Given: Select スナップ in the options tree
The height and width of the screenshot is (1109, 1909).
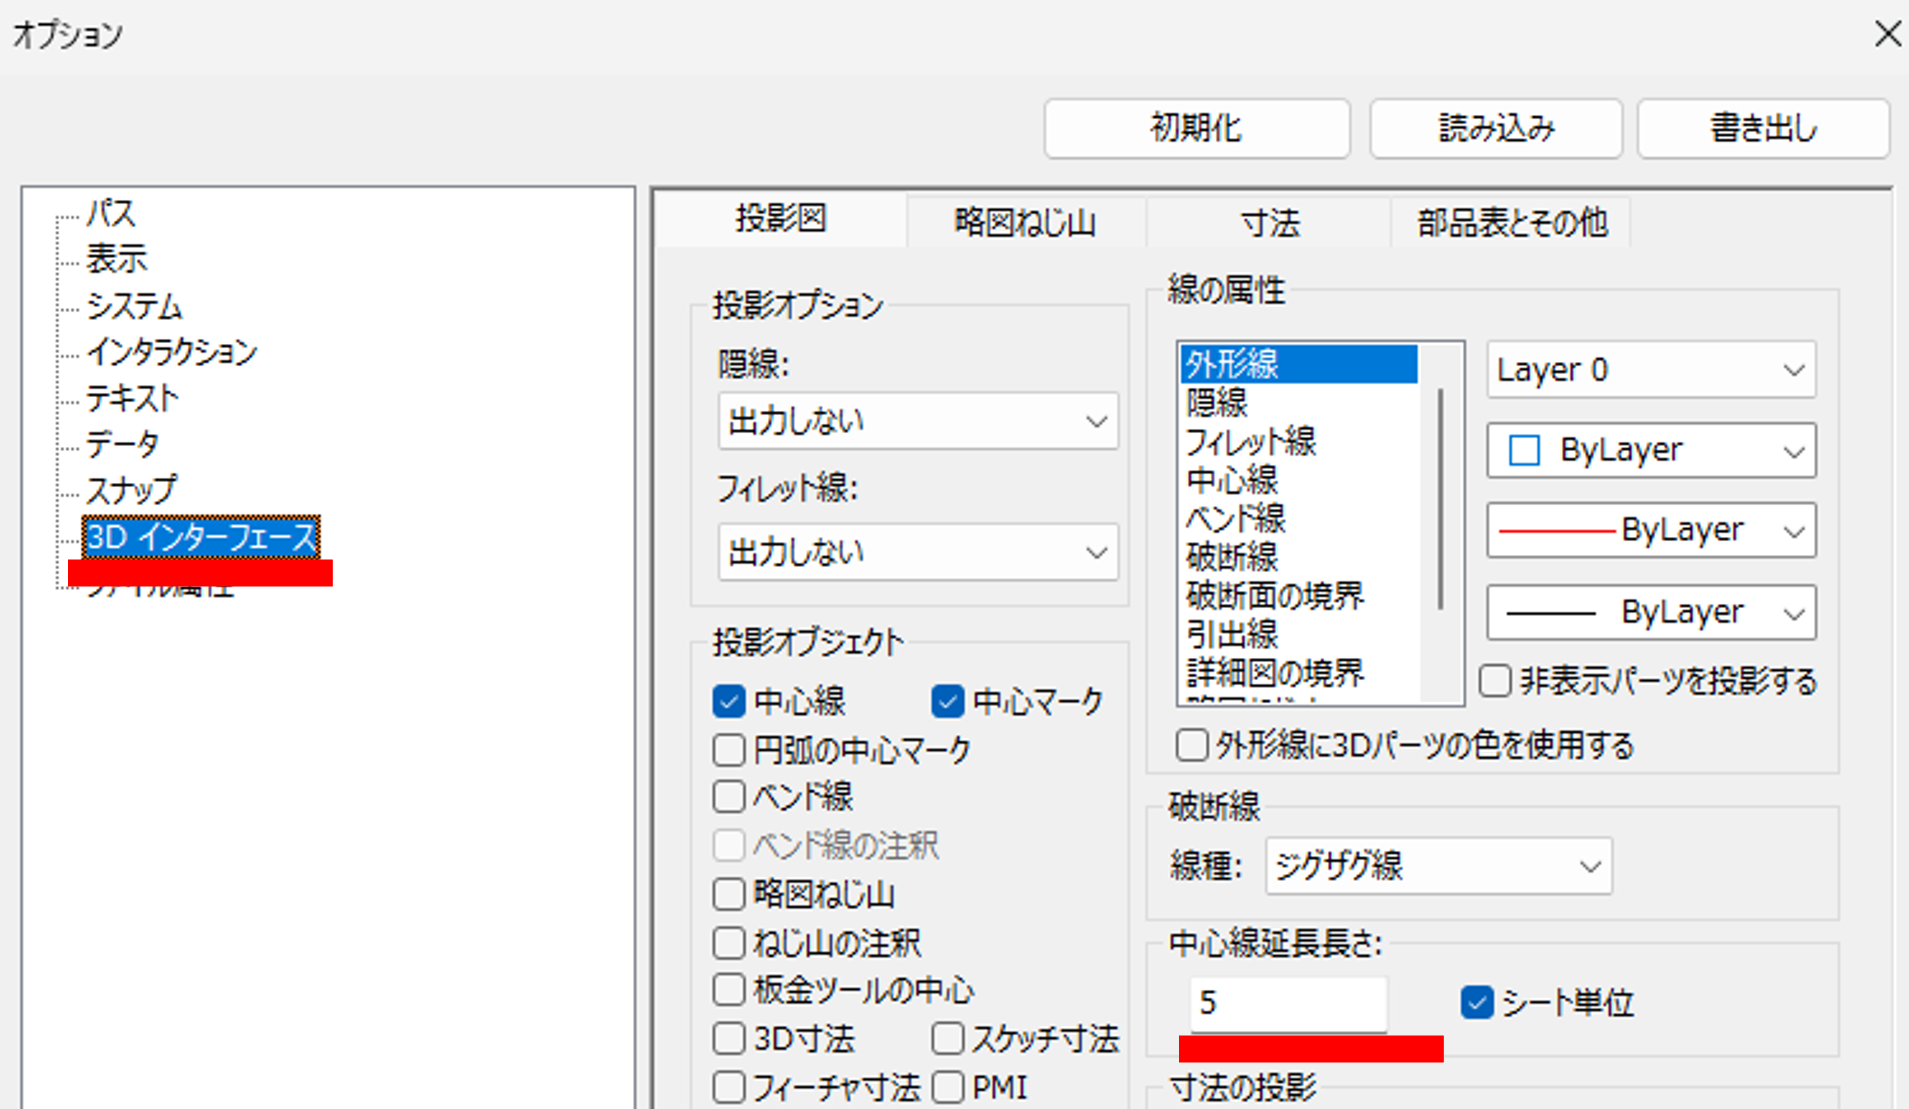Looking at the screenshot, I should click(x=131, y=490).
